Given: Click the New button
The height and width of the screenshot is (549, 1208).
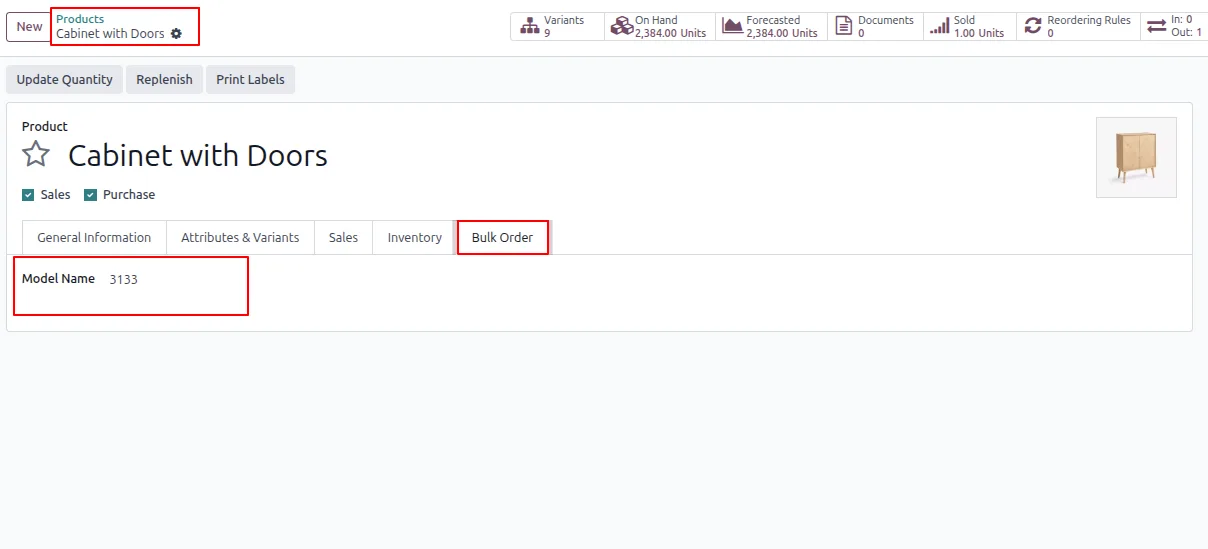Looking at the screenshot, I should click(x=29, y=27).
